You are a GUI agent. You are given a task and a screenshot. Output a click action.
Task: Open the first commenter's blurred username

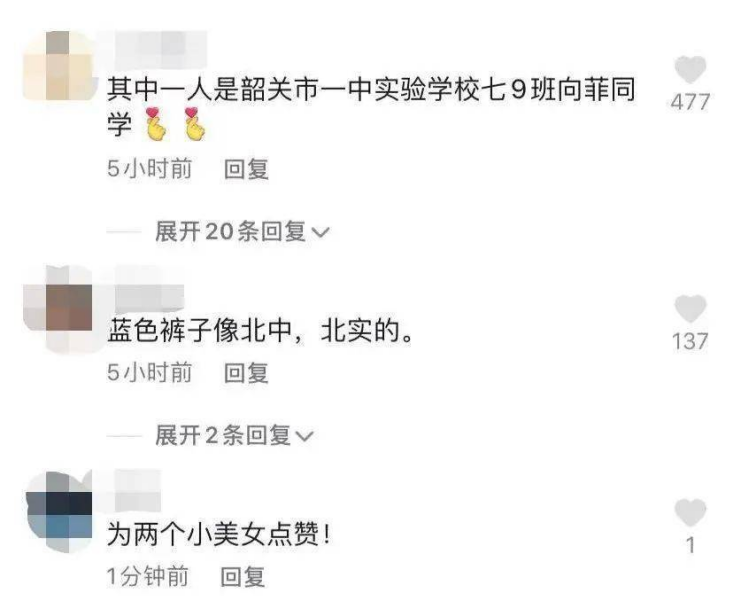tap(161, 48)
